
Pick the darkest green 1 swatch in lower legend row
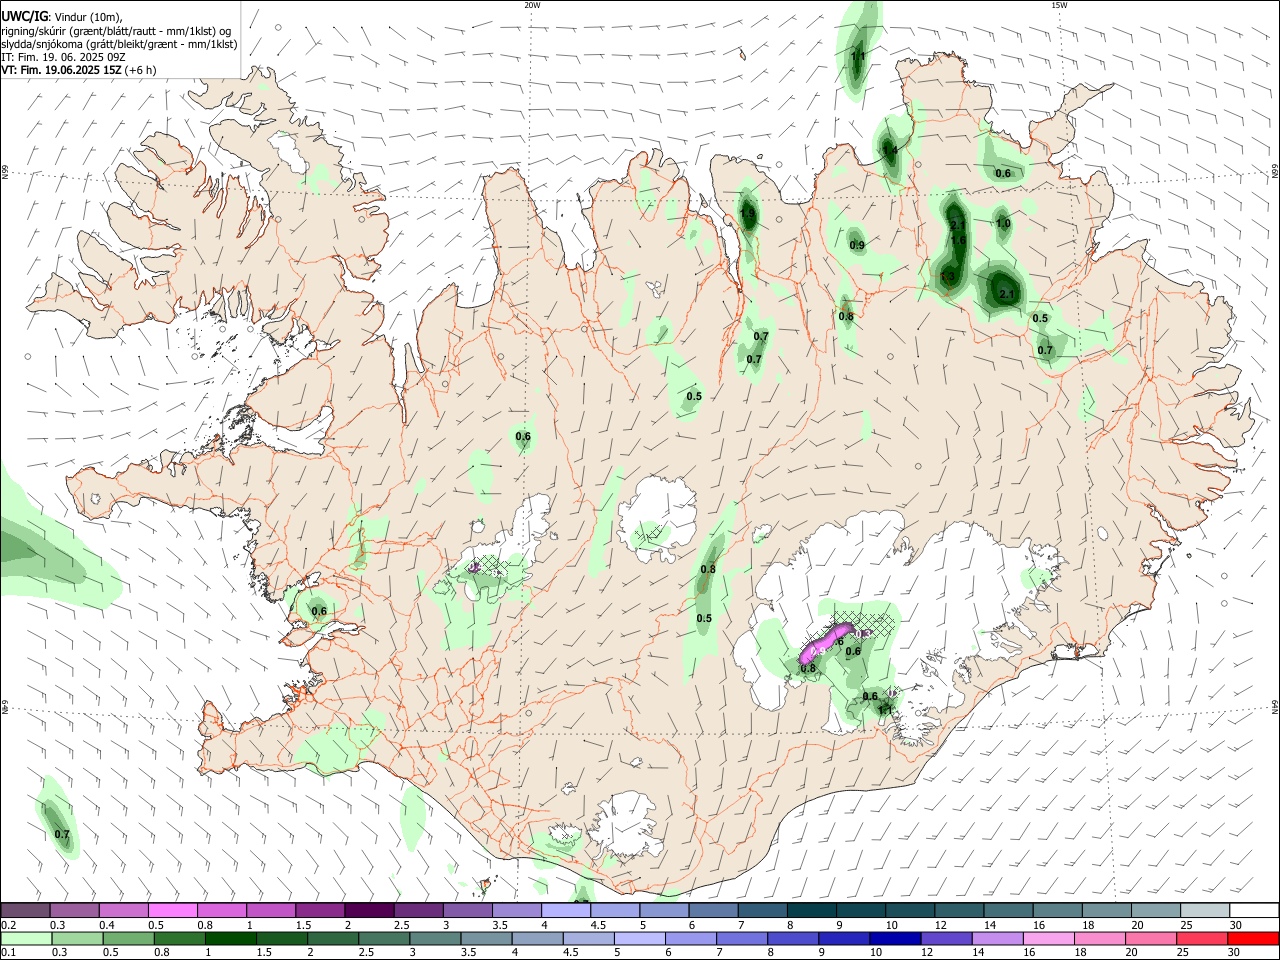[230, 938]
